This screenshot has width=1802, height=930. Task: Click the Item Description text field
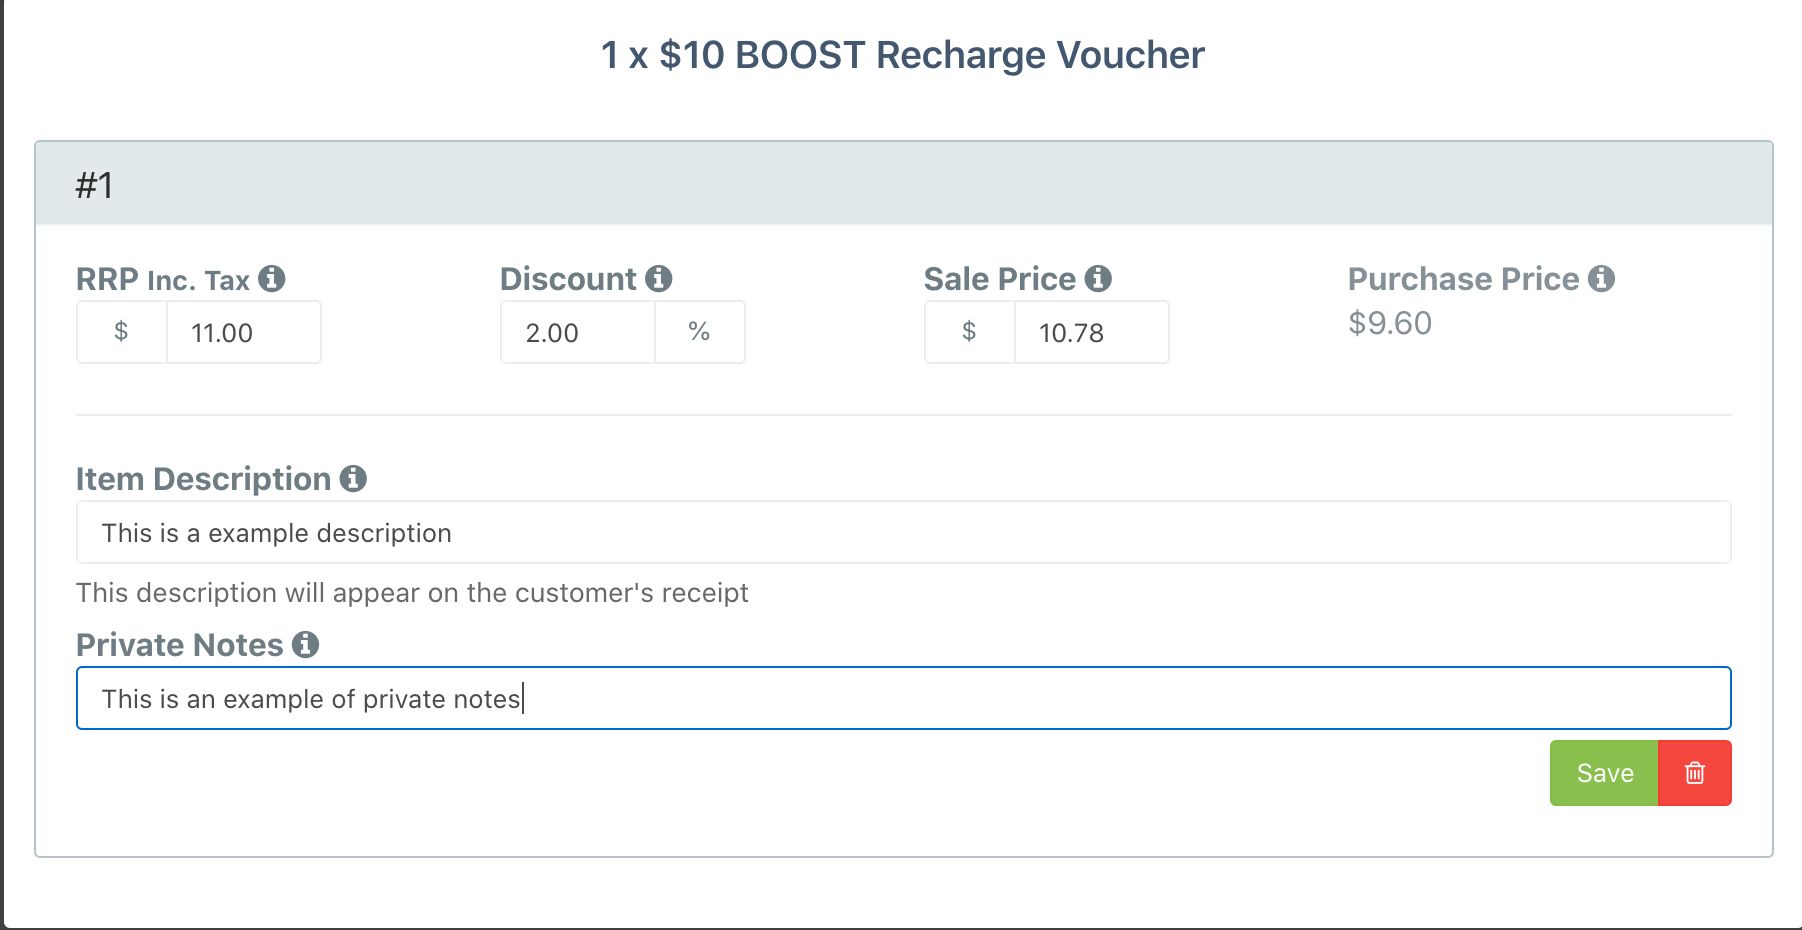[904, 532]
